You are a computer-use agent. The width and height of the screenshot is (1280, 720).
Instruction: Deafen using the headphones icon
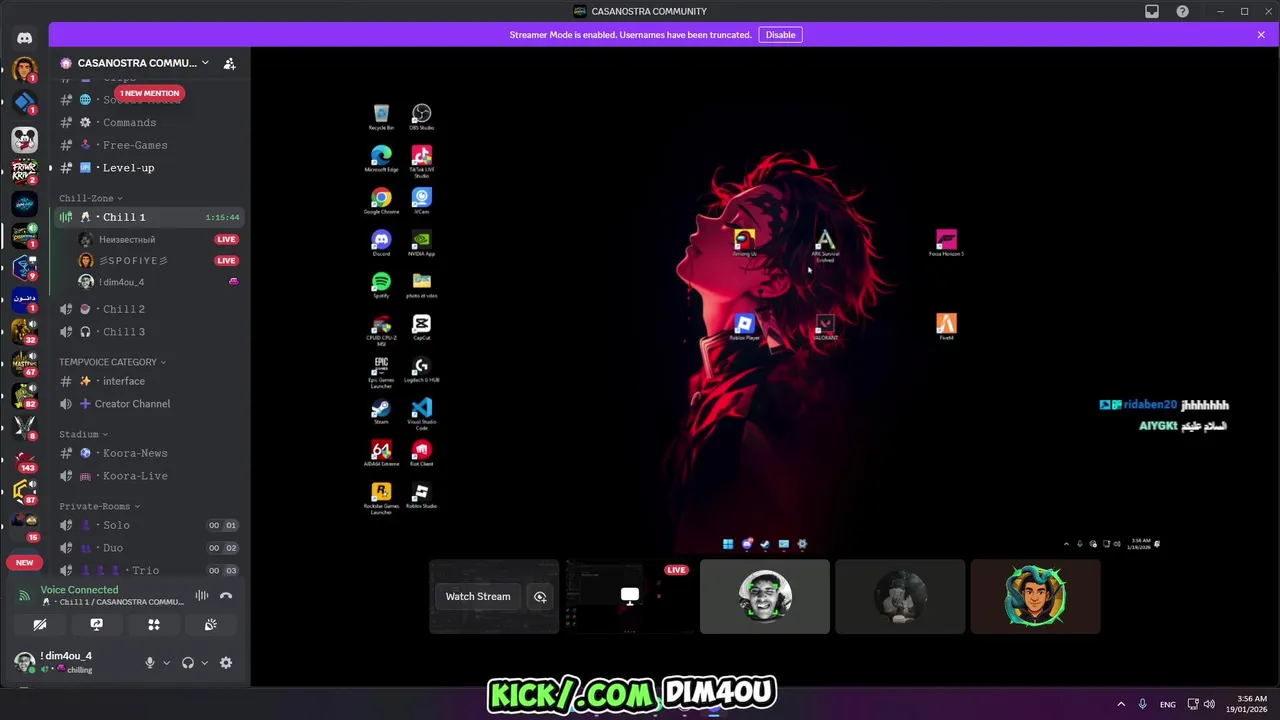(x=188, y=662)
